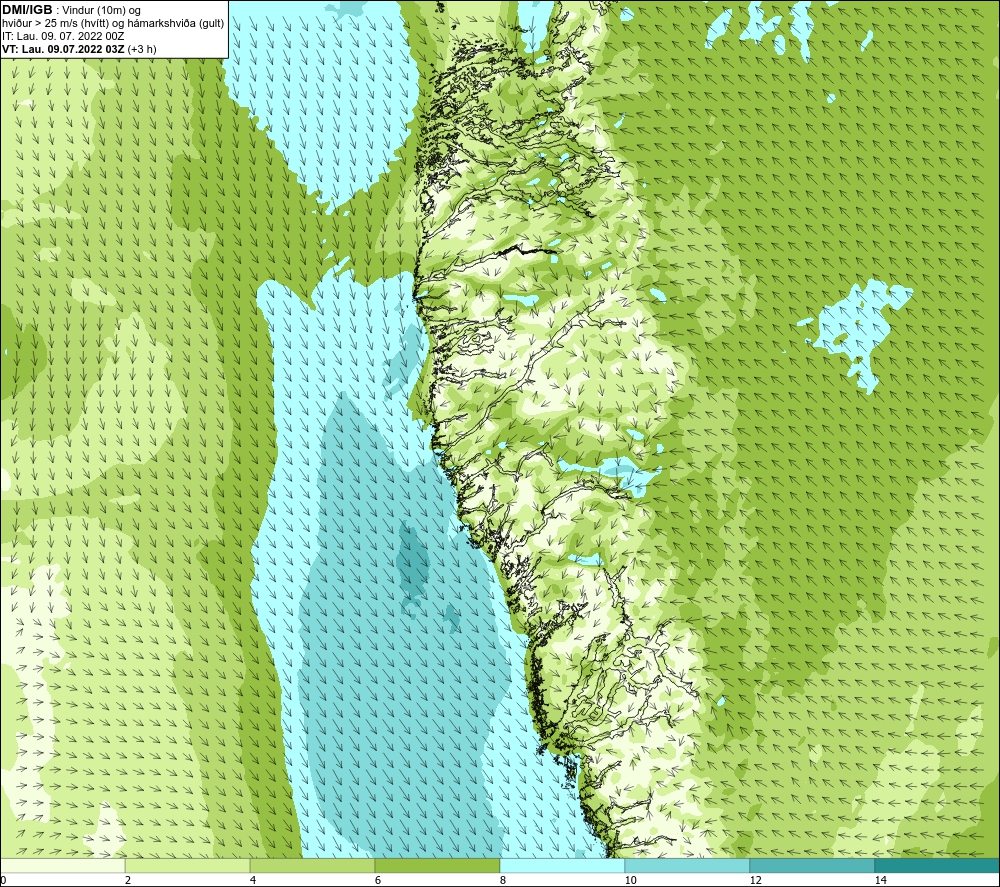Click the legend value '14'
1000x887 pixels.
881,880
